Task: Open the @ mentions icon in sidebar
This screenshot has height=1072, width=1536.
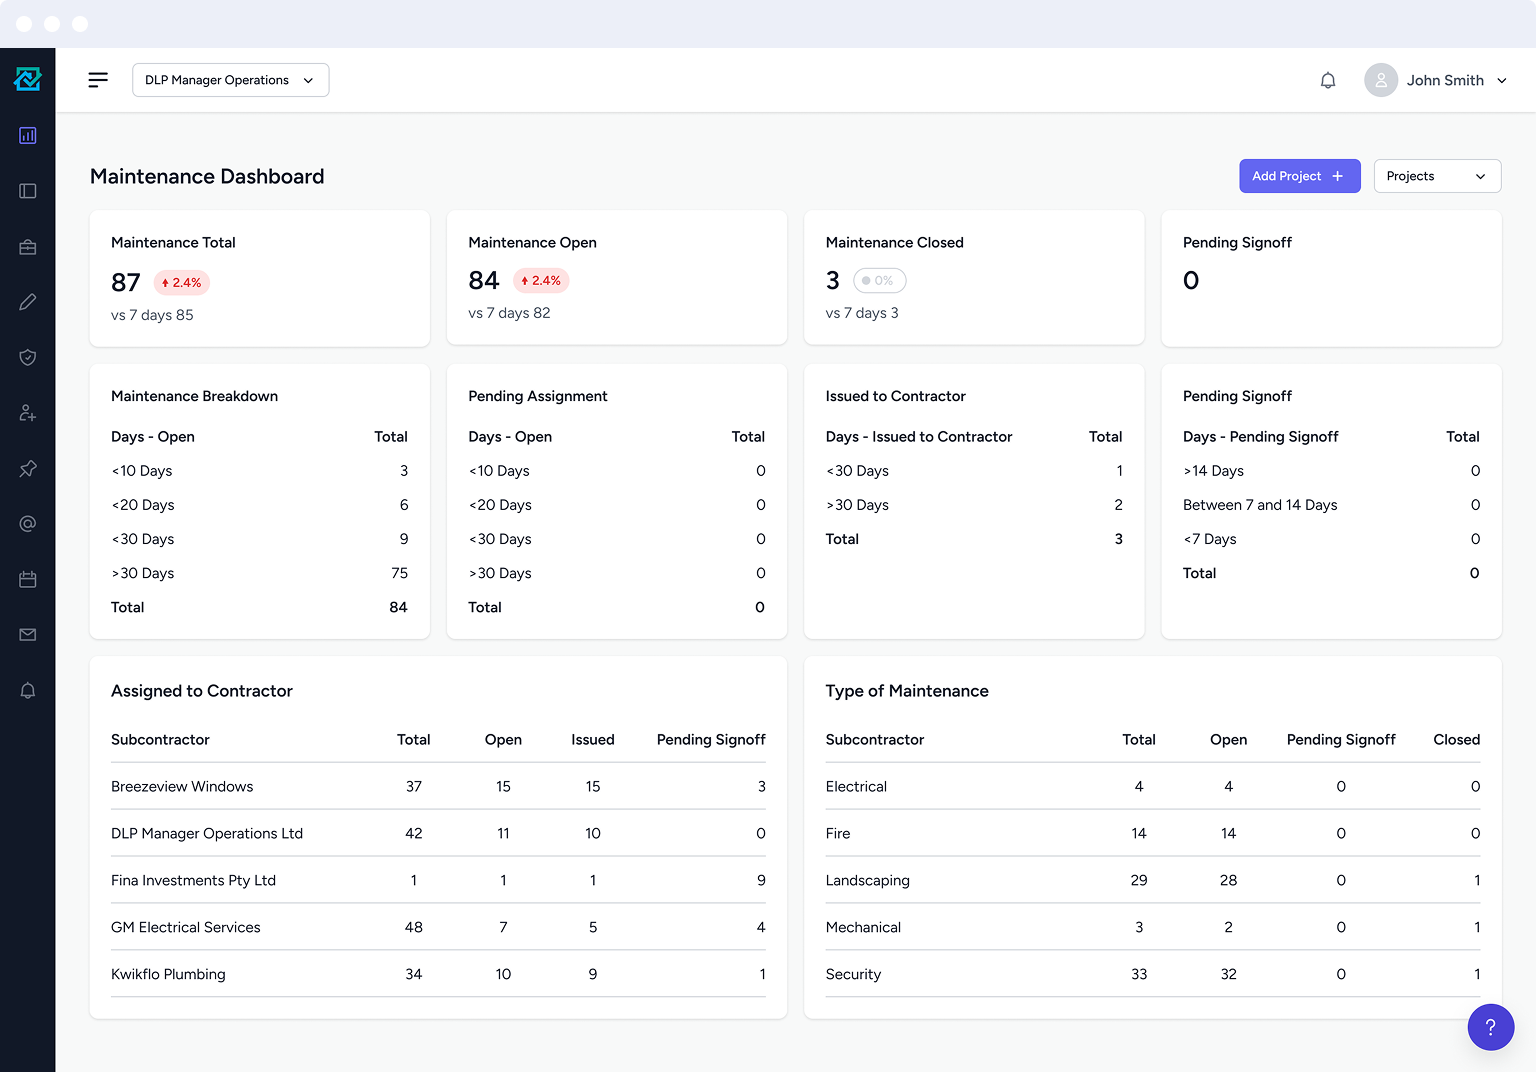Action: [27, 523]
